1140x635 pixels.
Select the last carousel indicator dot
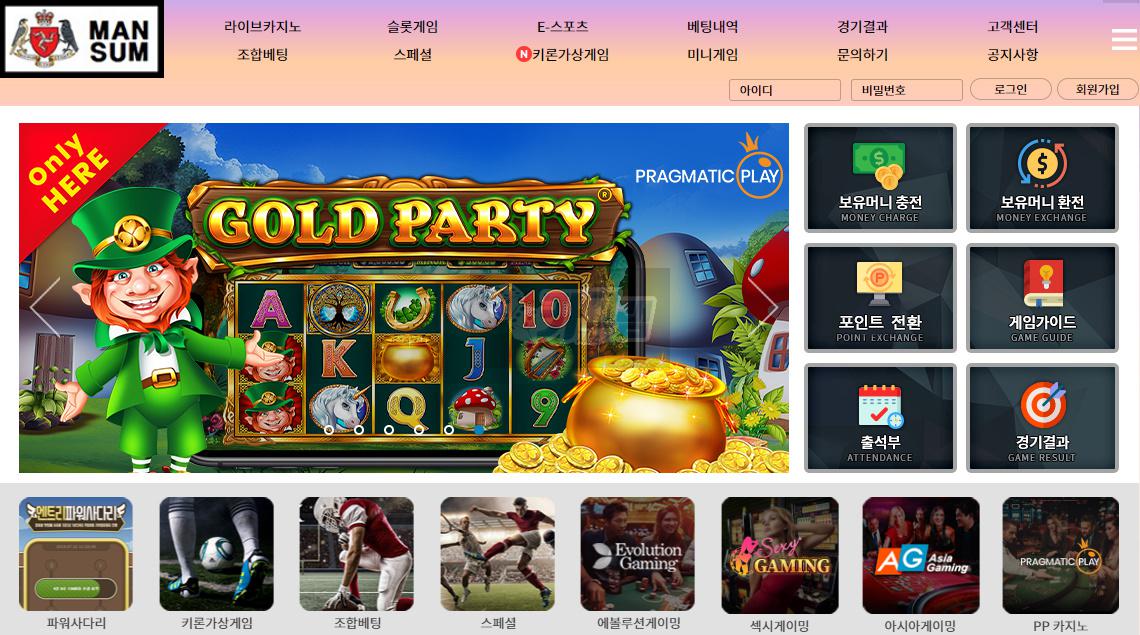[x=449, y=430]
